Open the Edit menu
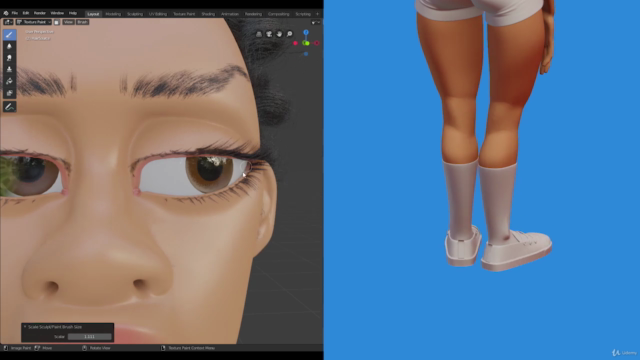 [x=26, y=13]
